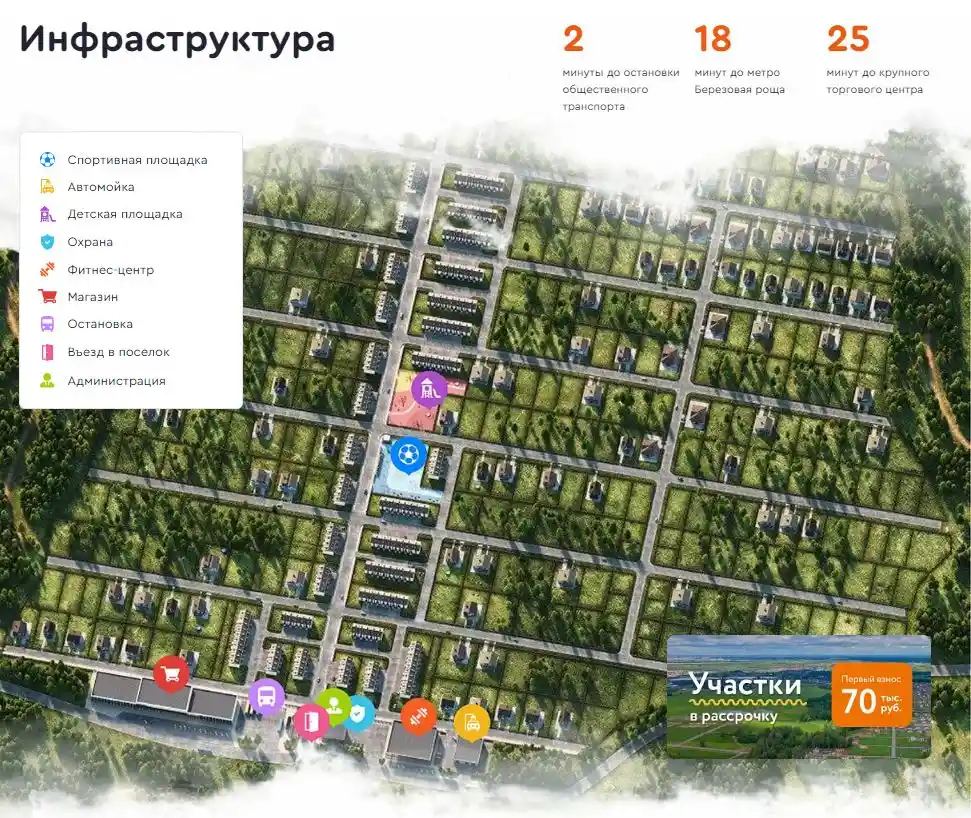Select 'Въезд в поселок' legend entry
Viewport: 971px width, 818px height.
pyautogui.click(x=118, y=352)
